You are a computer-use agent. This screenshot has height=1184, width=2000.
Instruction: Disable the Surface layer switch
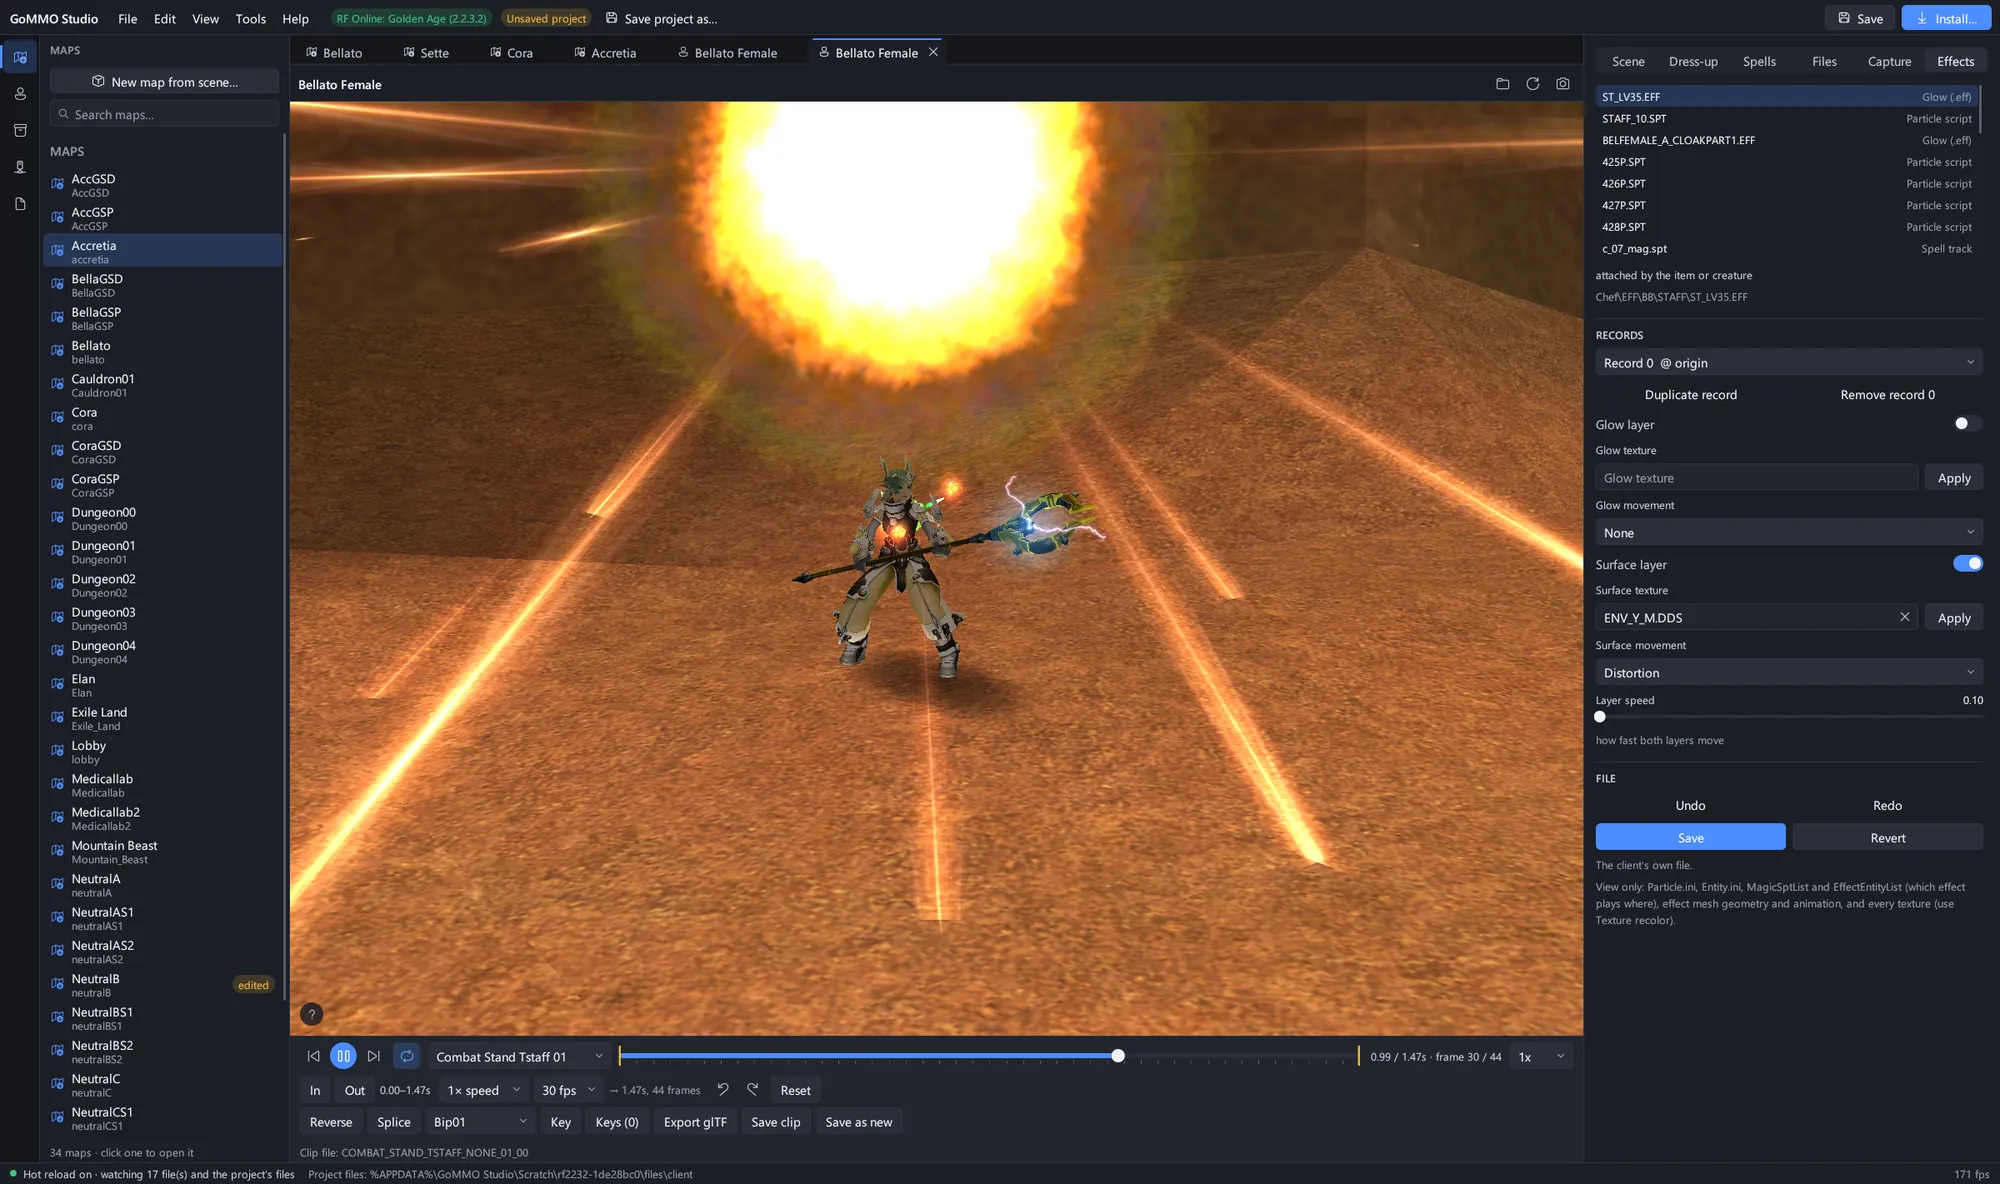pyautogui.click(x=1967, y=563)
